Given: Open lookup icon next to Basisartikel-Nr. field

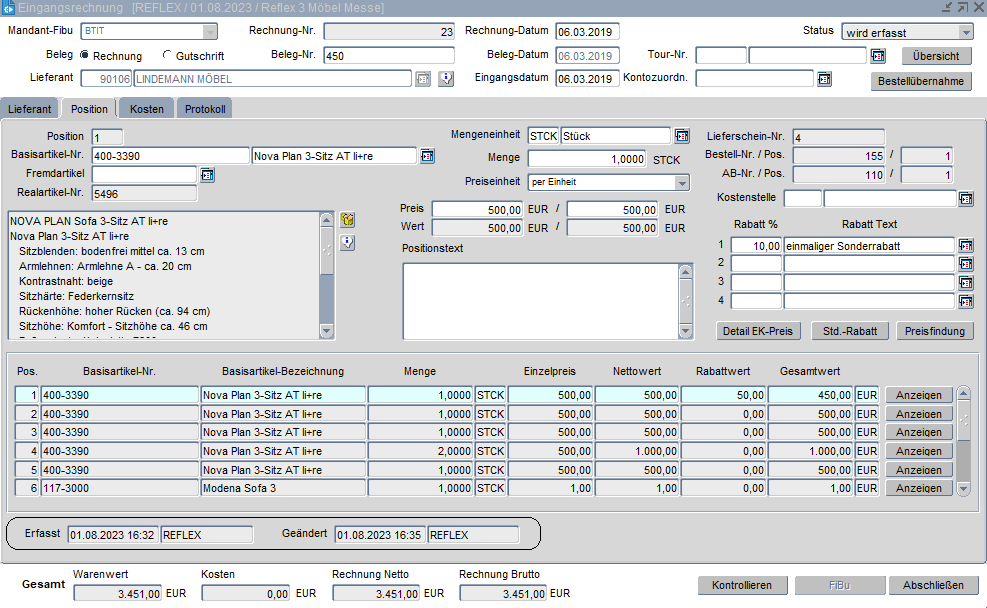Looking at the screenshot, I should point(427,156).
